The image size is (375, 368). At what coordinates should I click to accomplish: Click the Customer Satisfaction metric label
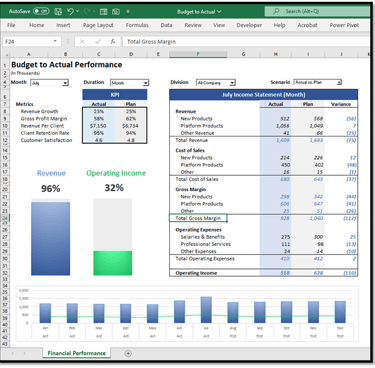46,140
